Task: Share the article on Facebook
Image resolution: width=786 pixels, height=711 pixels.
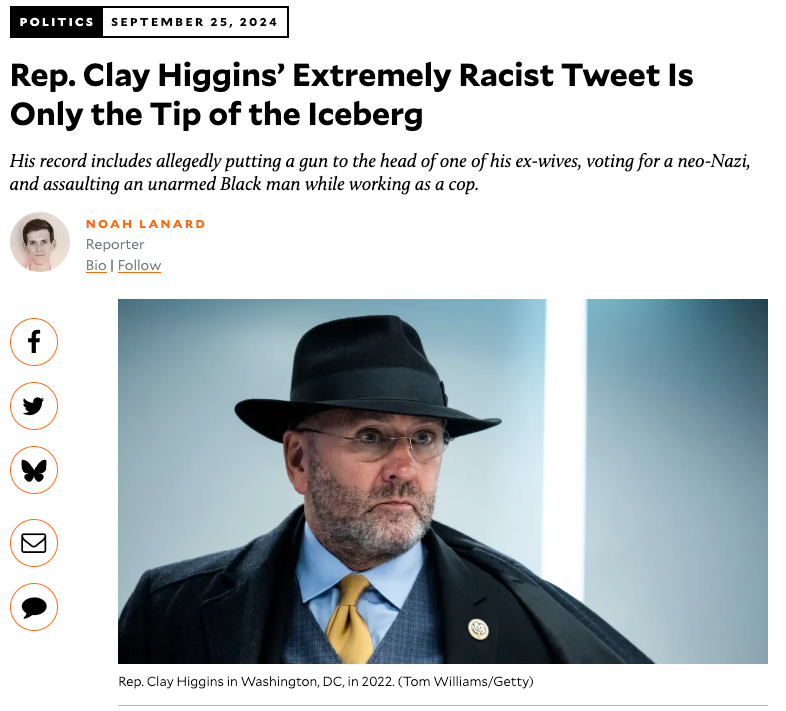Action: (34, 342)
